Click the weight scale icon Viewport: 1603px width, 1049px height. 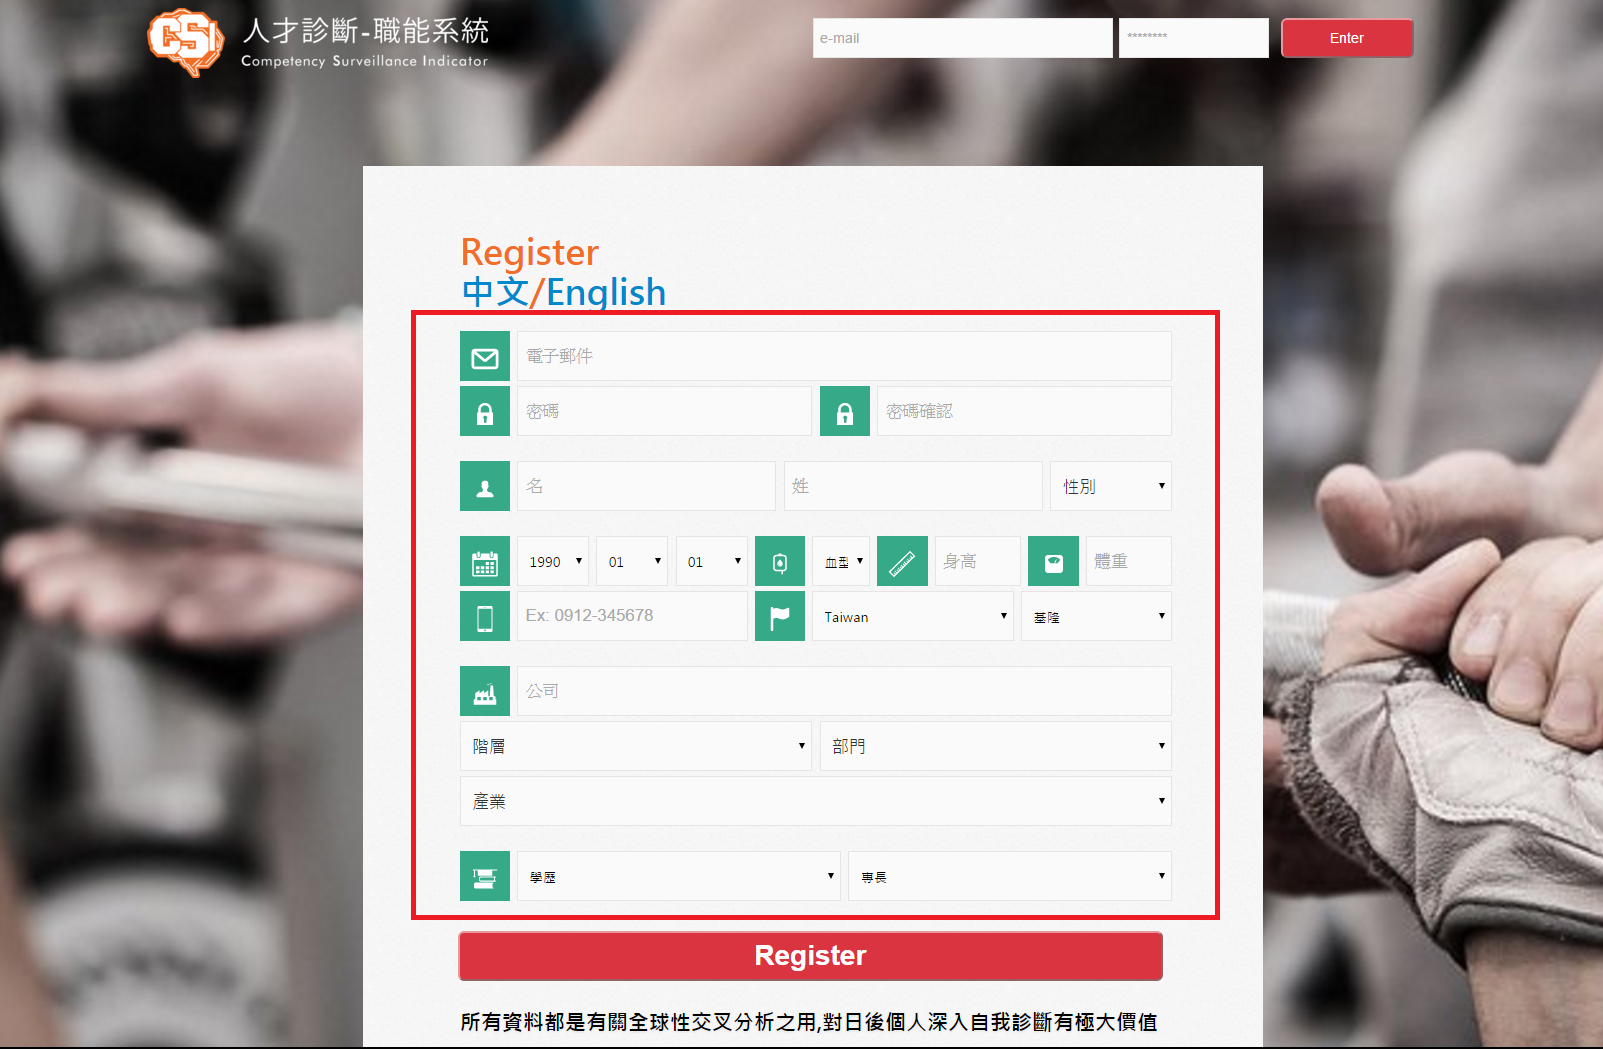pyautogui.click(x=1054, y=562)
